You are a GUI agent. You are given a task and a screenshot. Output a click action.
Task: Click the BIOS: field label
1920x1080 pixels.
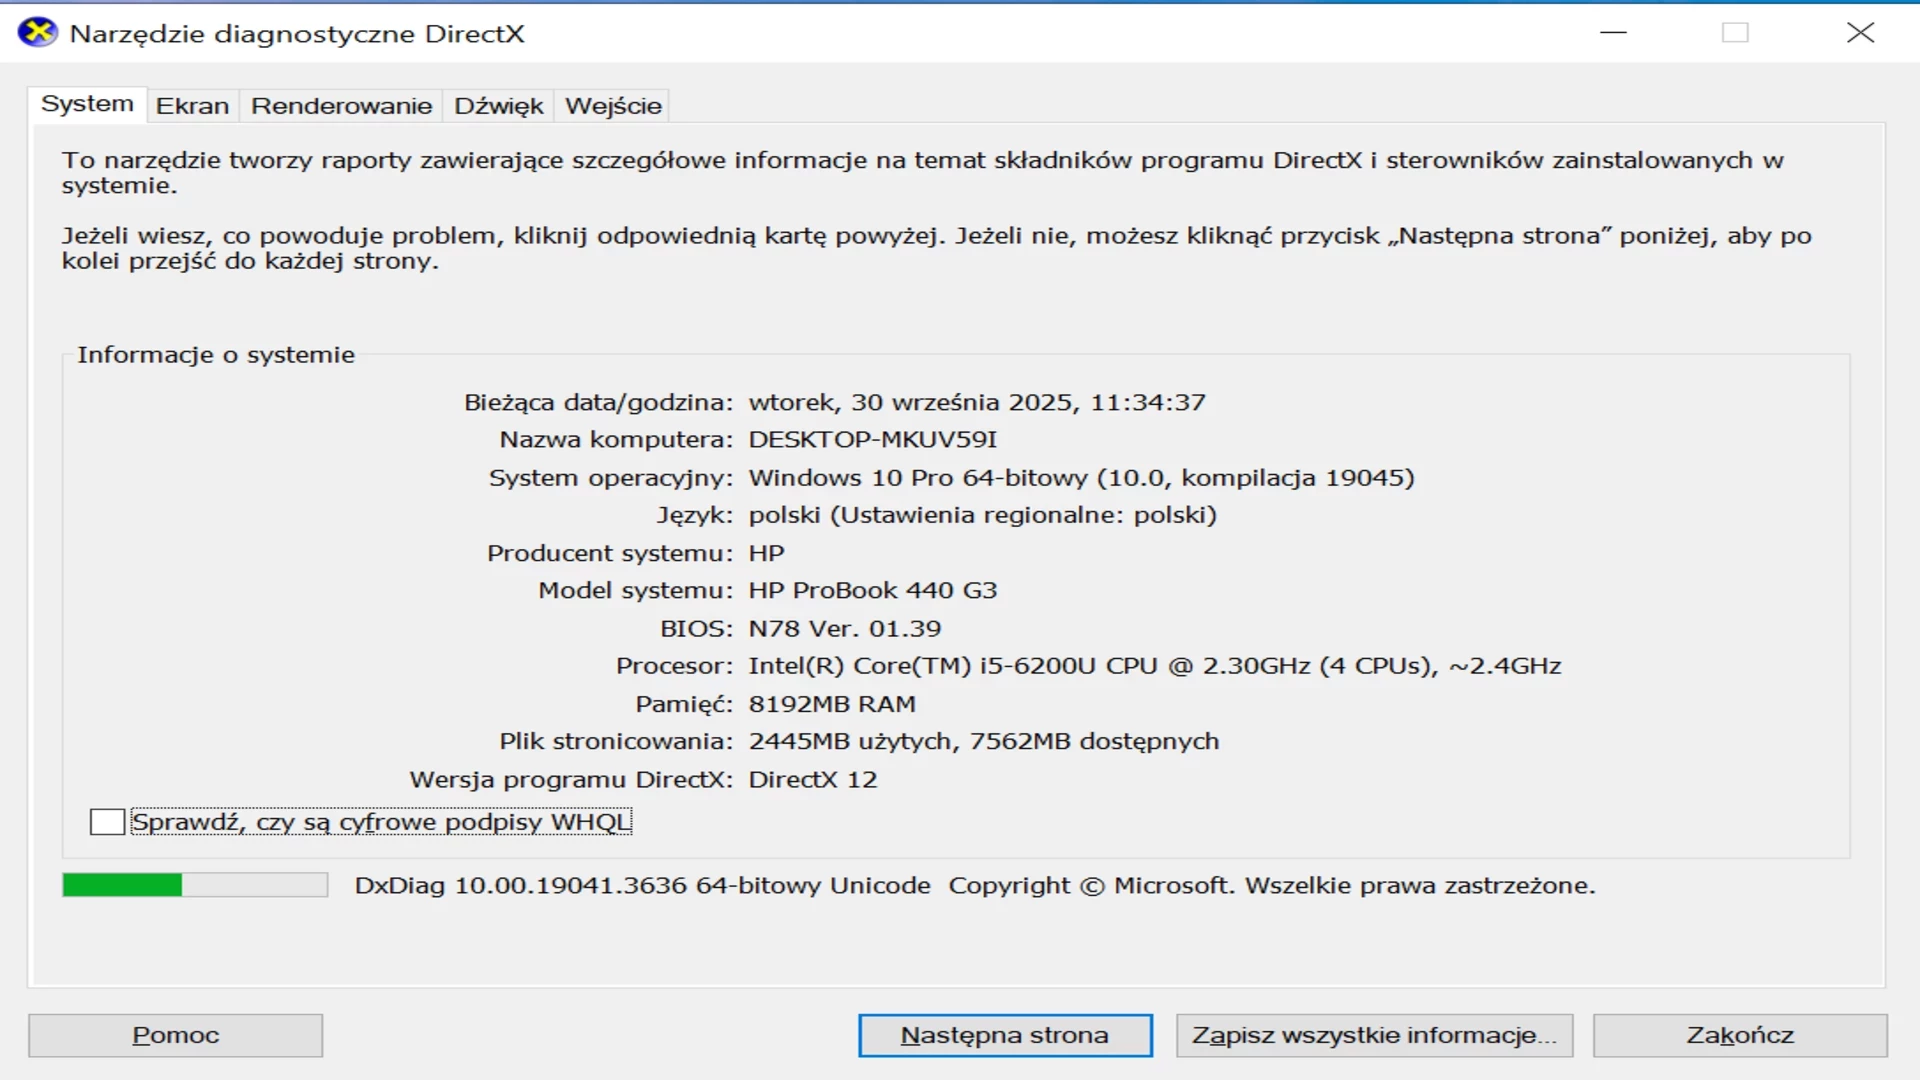[696, 629]
